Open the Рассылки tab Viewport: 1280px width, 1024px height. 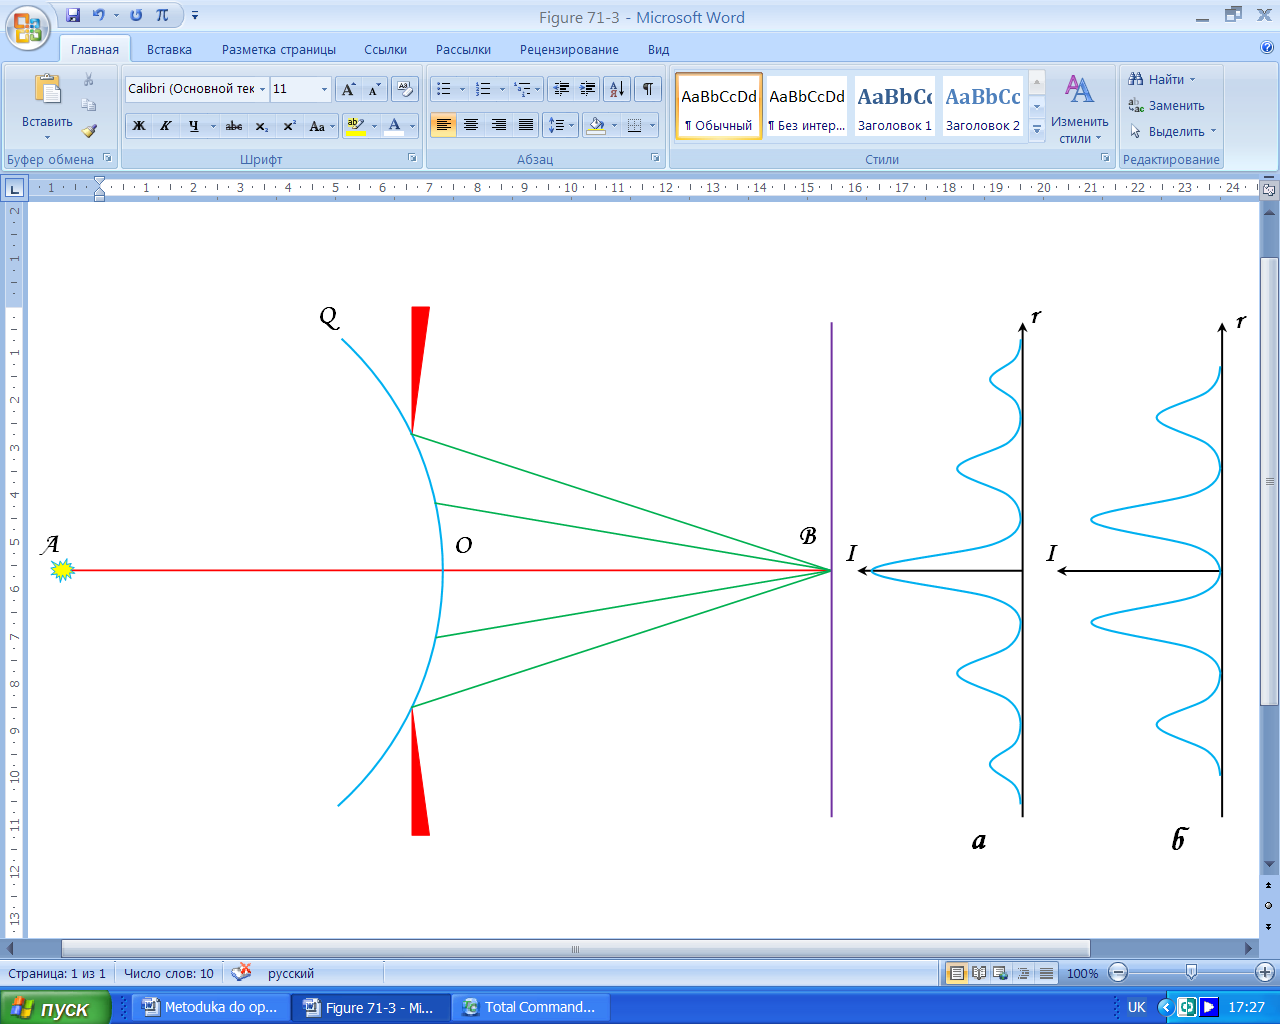point(463,49)
